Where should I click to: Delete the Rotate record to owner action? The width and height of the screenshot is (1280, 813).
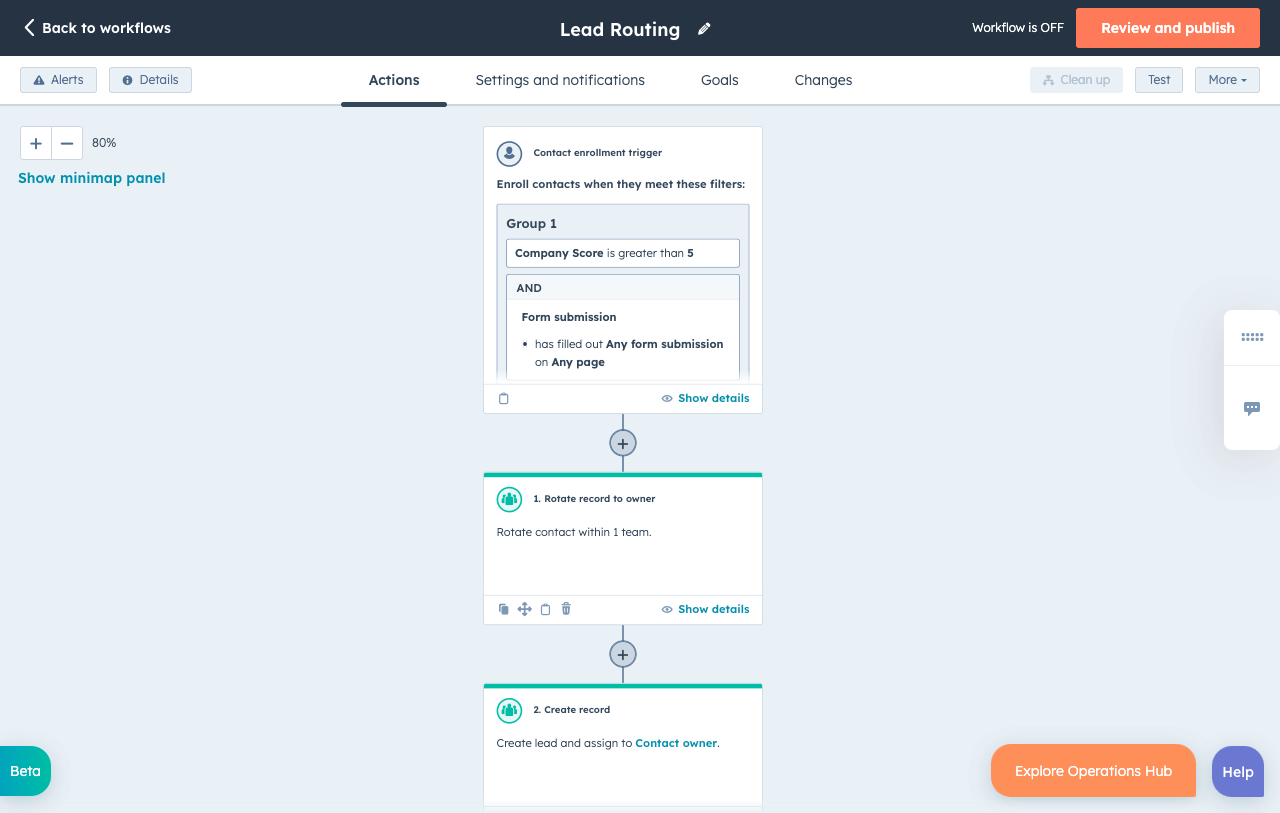(565, 609)
